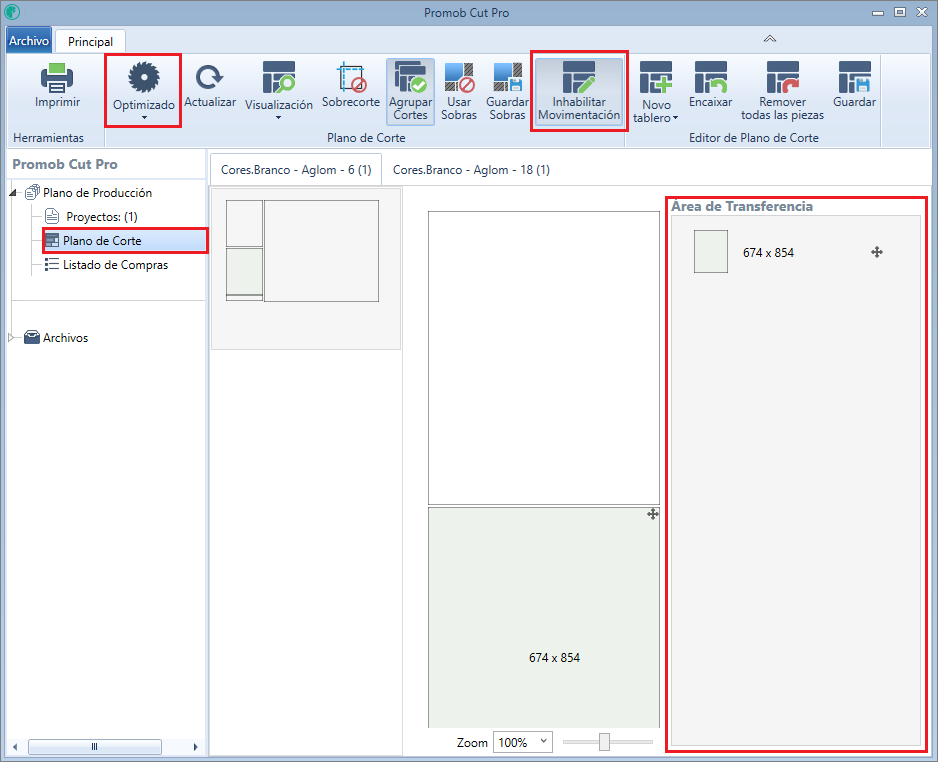The width and height of the screenshot is (938, 762).
Task: Collapse the ribbon with the chevron
Action: coord(770,39)
